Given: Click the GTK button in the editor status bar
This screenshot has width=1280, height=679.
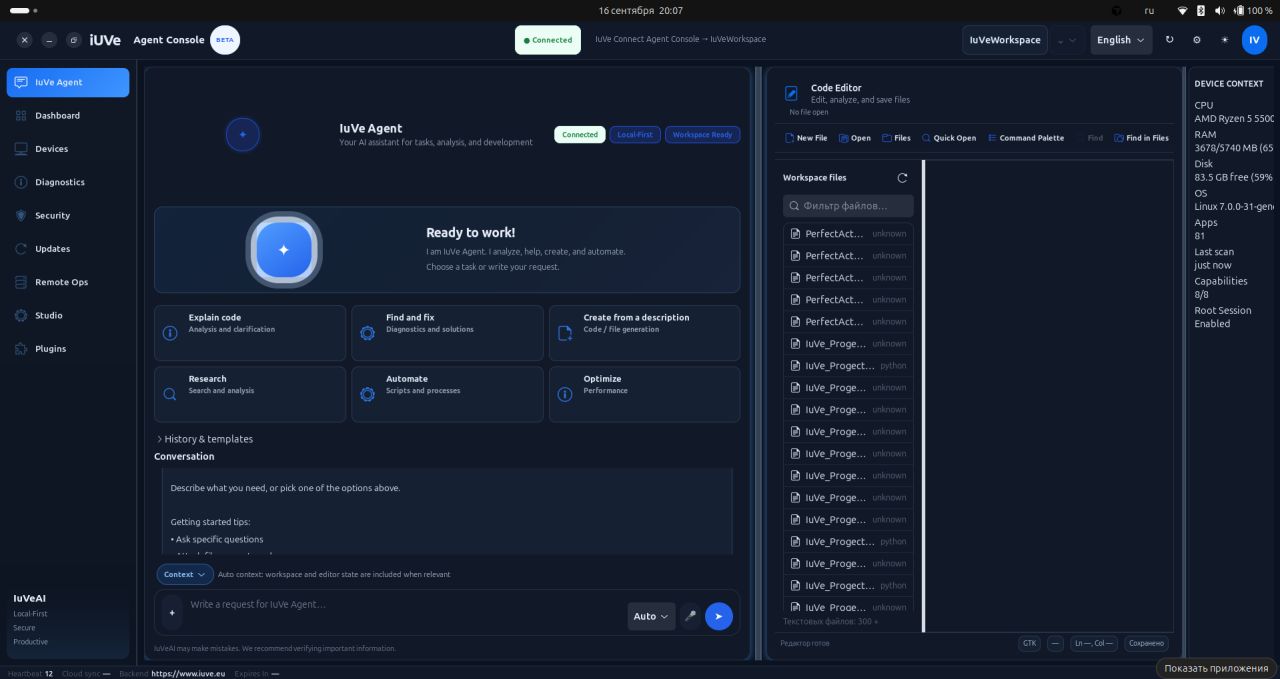Looking at the screenshot, I should (1029, 644).
